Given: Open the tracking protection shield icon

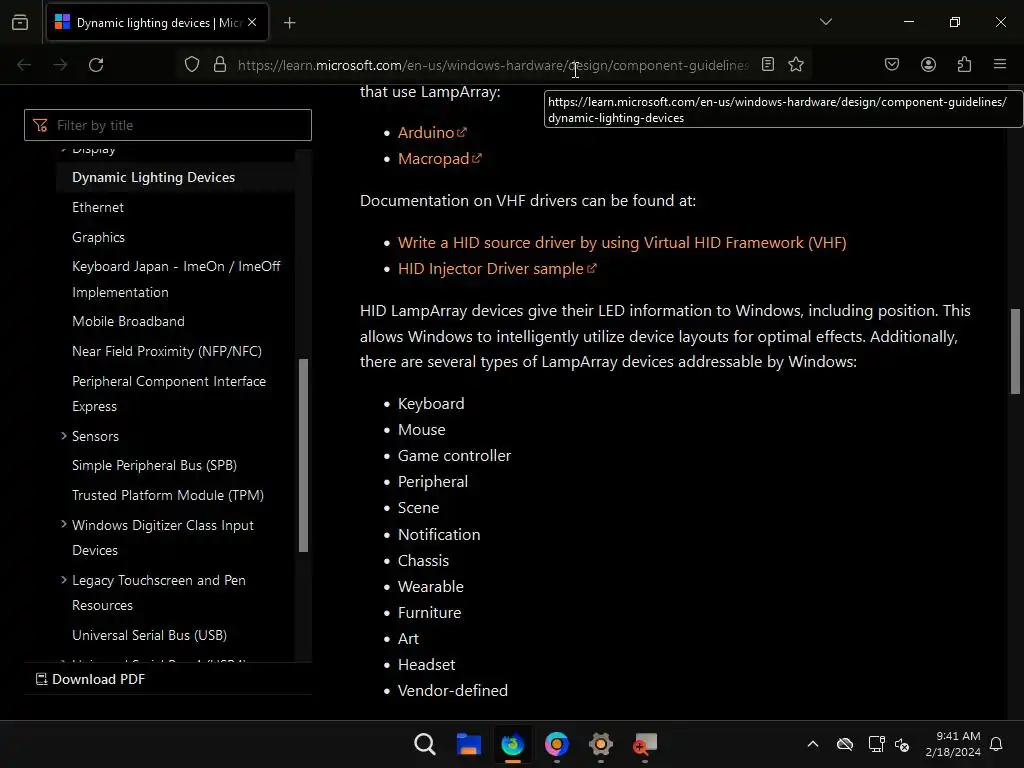Looking at the screenshot, I should pos(191,65).
